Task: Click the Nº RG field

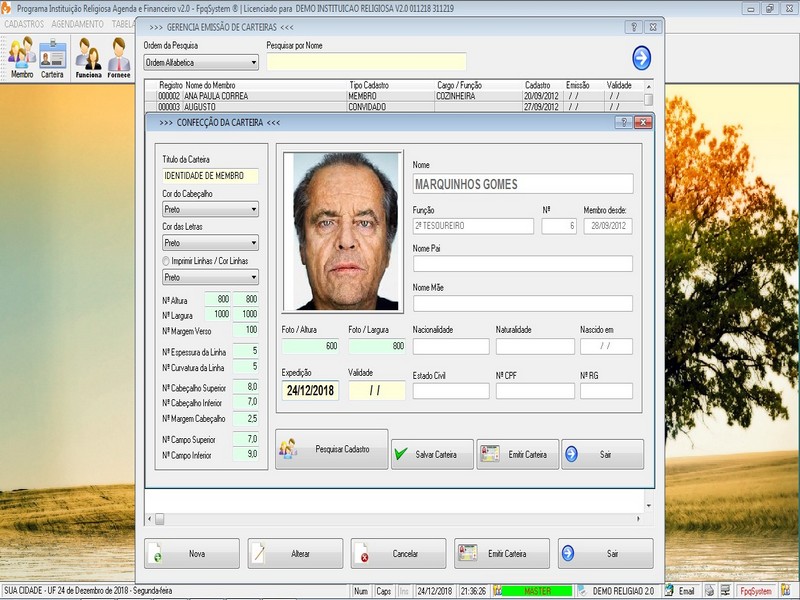Action: point(606,391)
